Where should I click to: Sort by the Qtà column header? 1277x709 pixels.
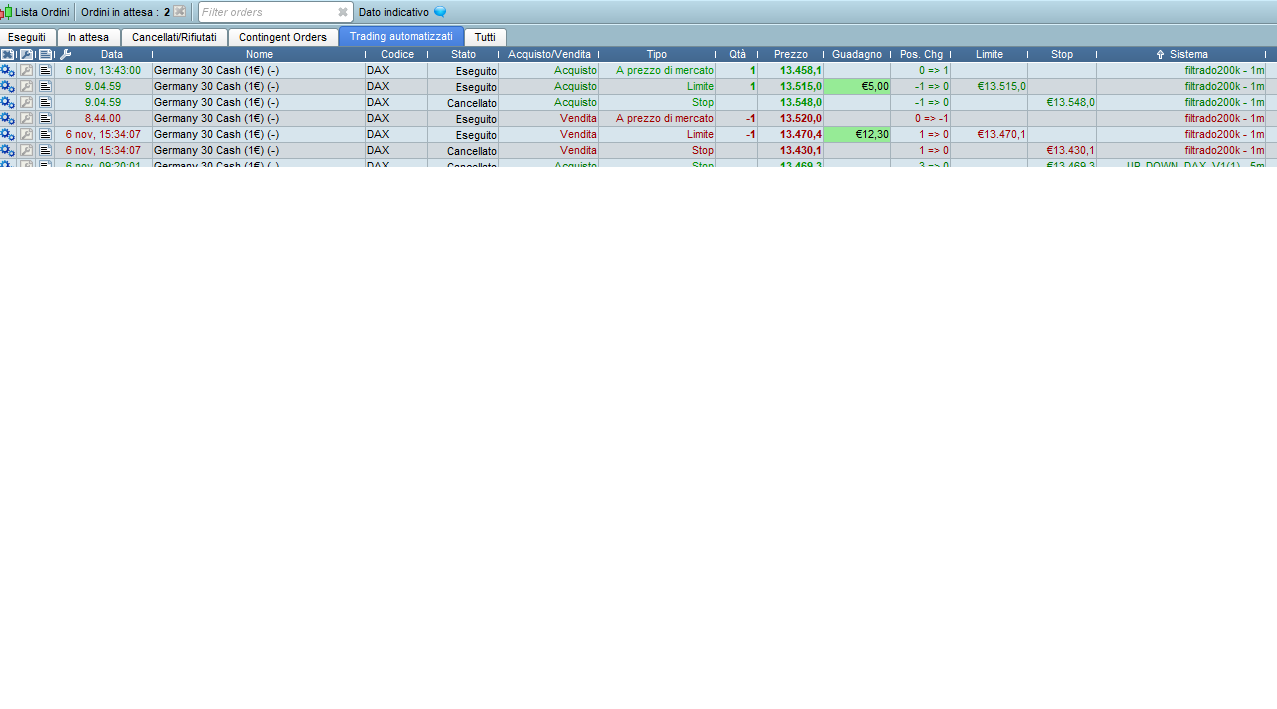click(x=737, y=55)
